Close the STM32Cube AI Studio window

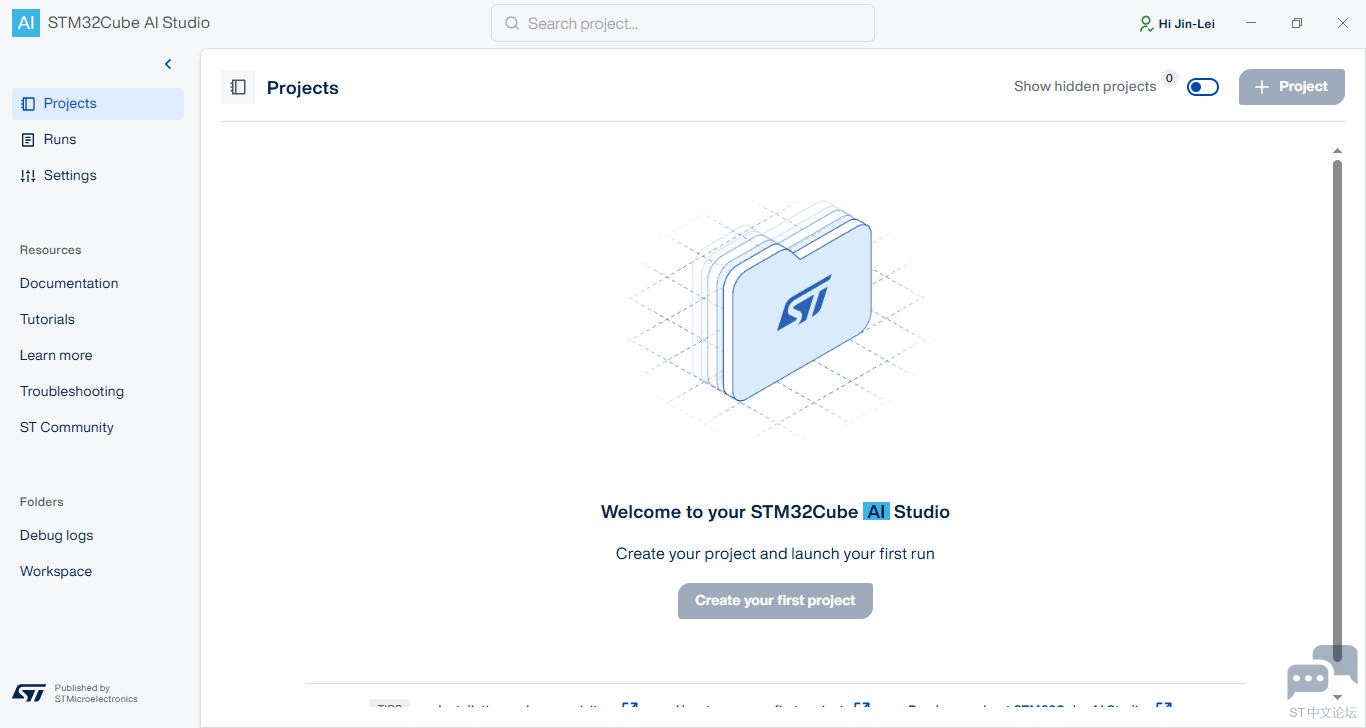click(1343, 23)
